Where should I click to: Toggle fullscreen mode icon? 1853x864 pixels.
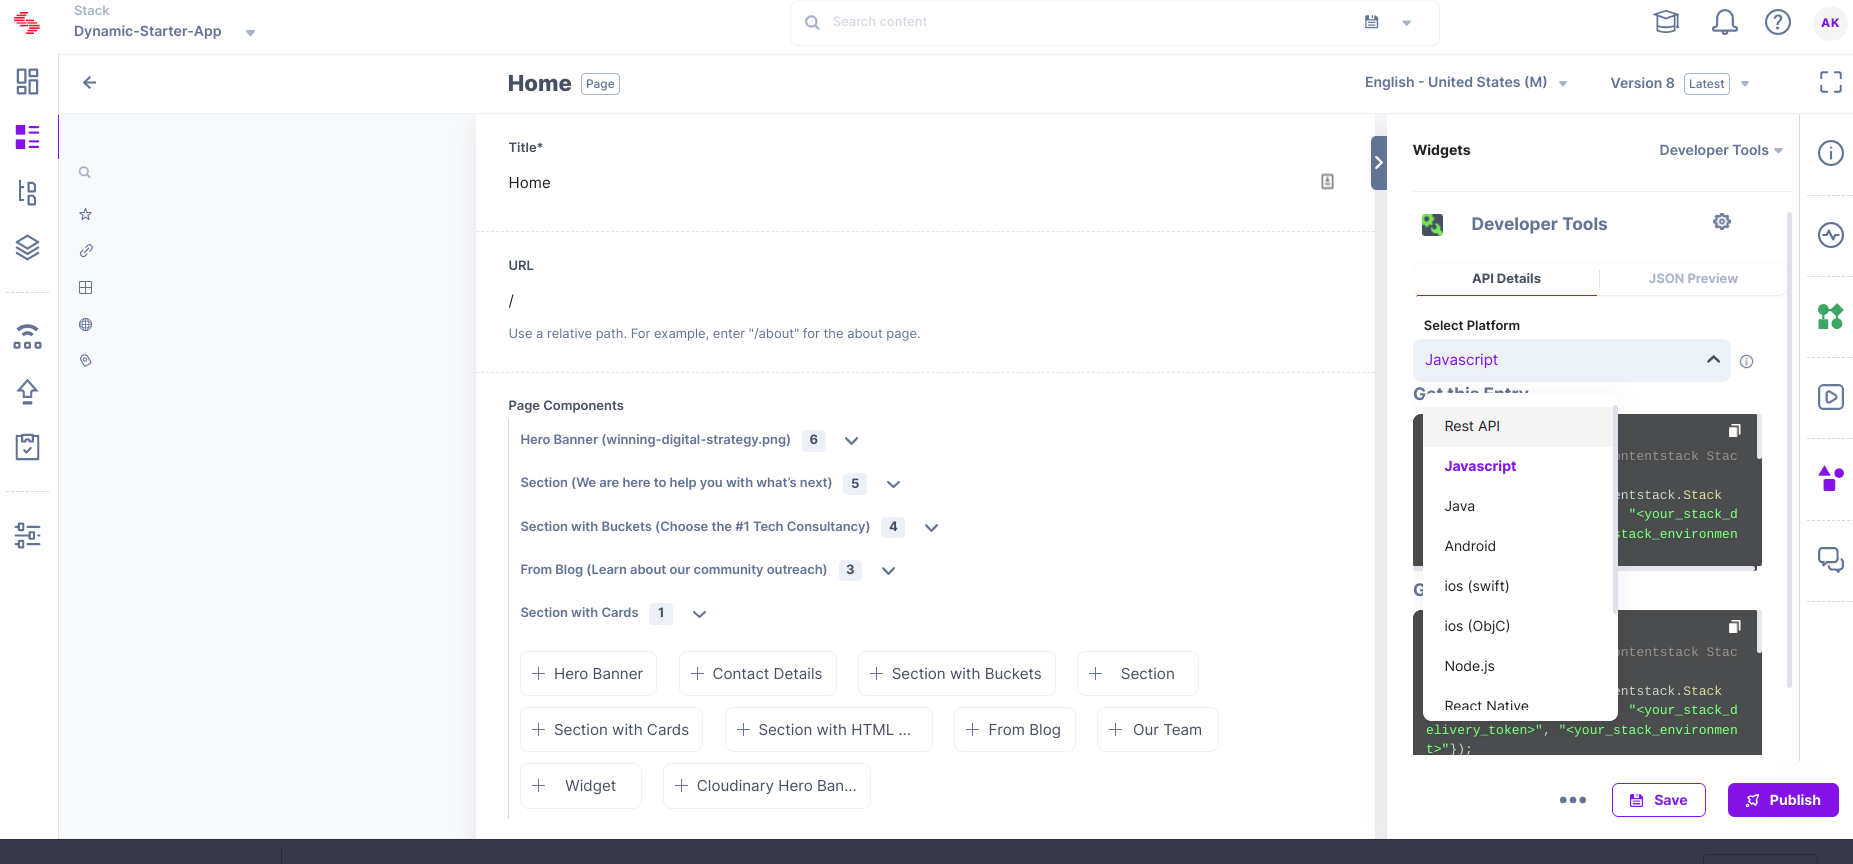coord(1831,82)
